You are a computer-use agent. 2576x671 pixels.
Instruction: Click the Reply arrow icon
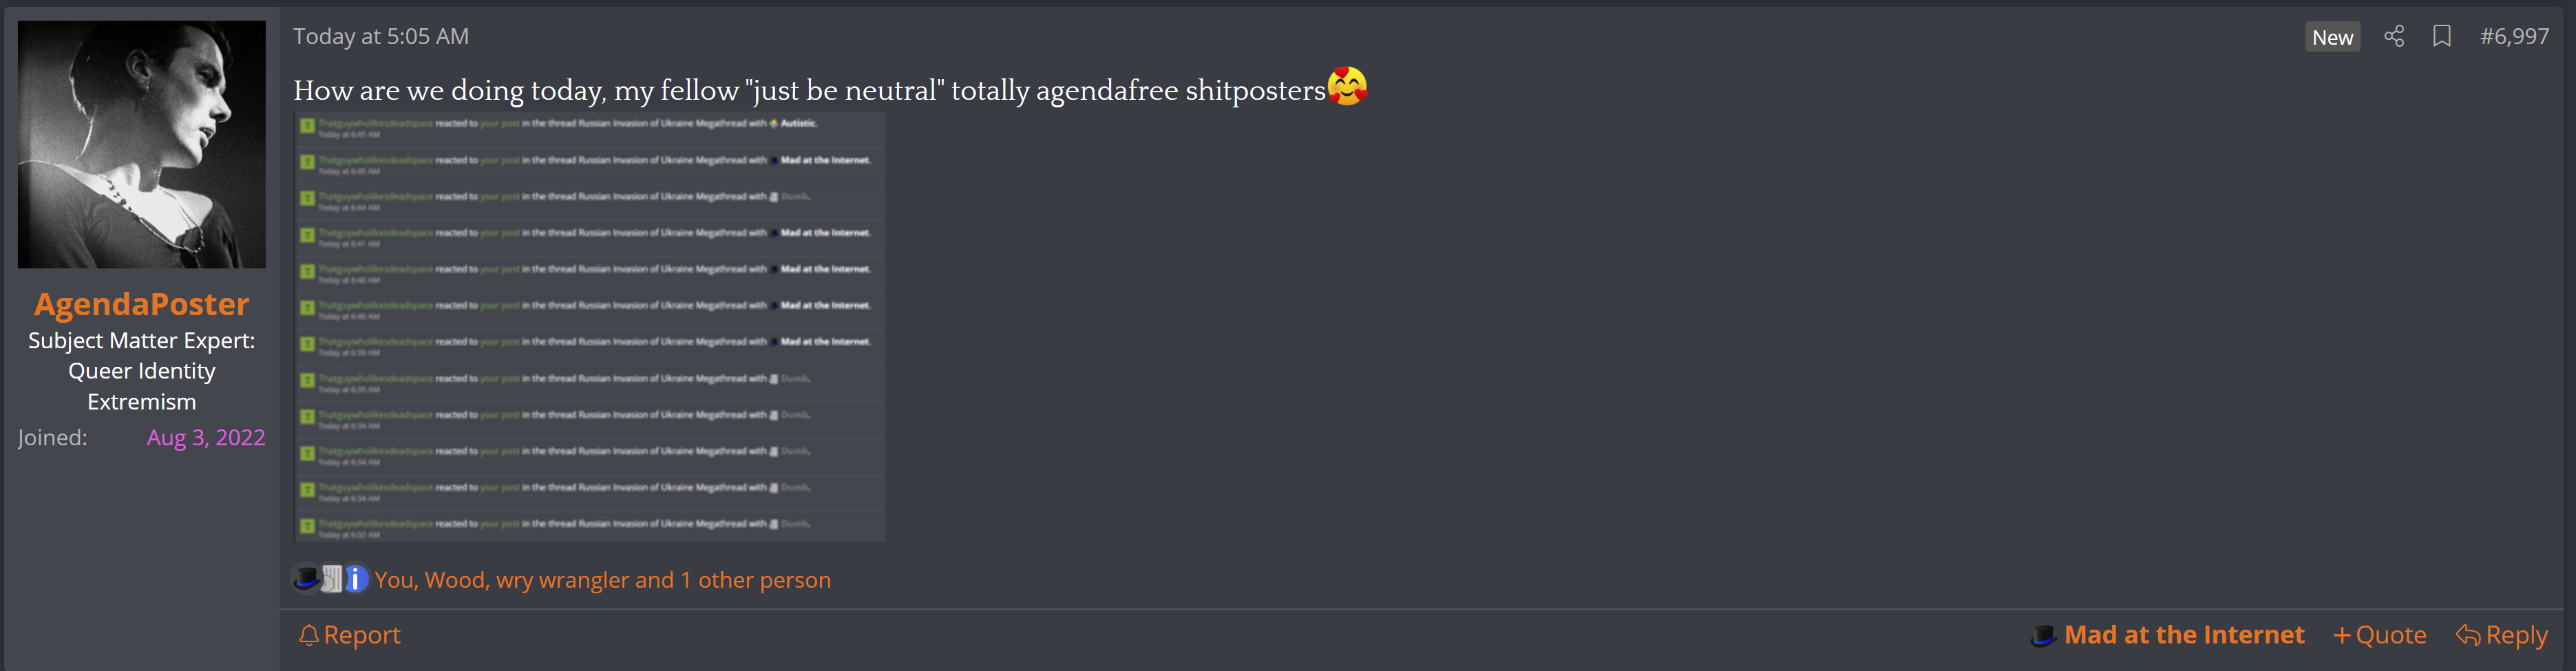[x=2467, y=635]
